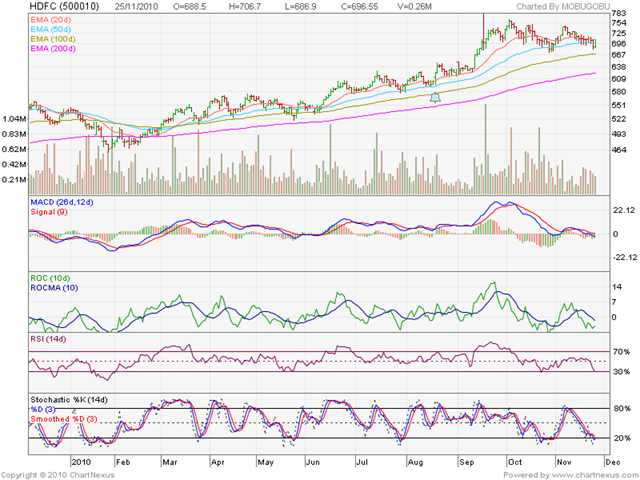Click the EMA (100d) legend label
The image size is (640, 480).
(53, 39)
